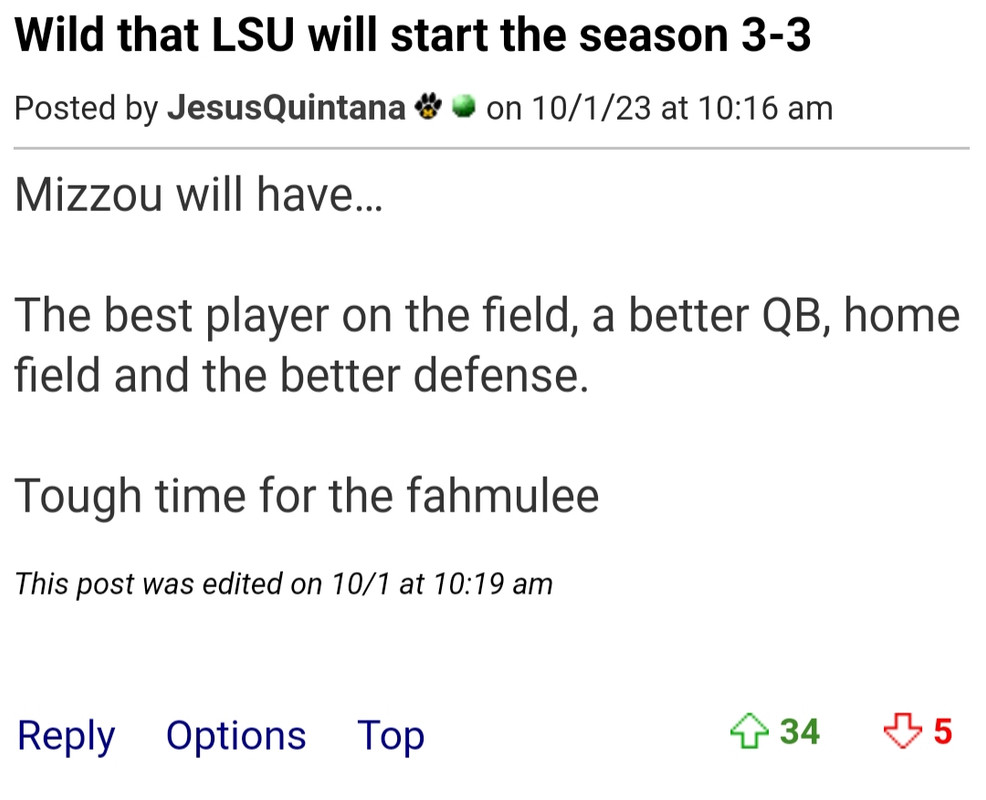This screenshot has width=986, height=800.
Task: Open the post Options menu
Action: pos(236,735)
